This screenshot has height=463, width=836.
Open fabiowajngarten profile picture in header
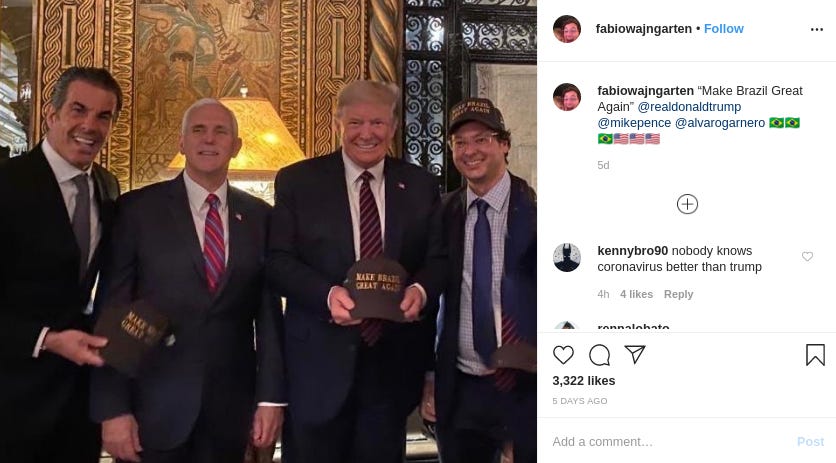point(567,29)
